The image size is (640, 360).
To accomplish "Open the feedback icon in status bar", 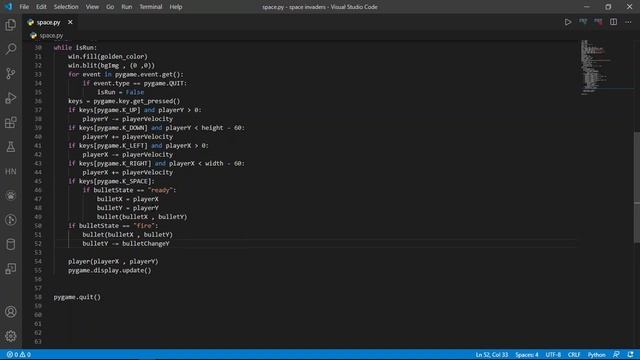I will coord(616,354).
